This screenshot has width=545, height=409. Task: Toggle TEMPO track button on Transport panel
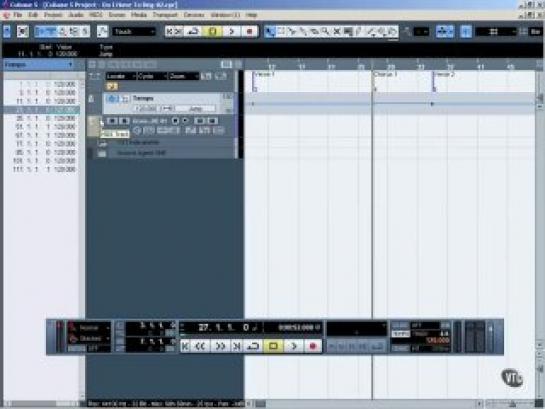tap(400, 334)
